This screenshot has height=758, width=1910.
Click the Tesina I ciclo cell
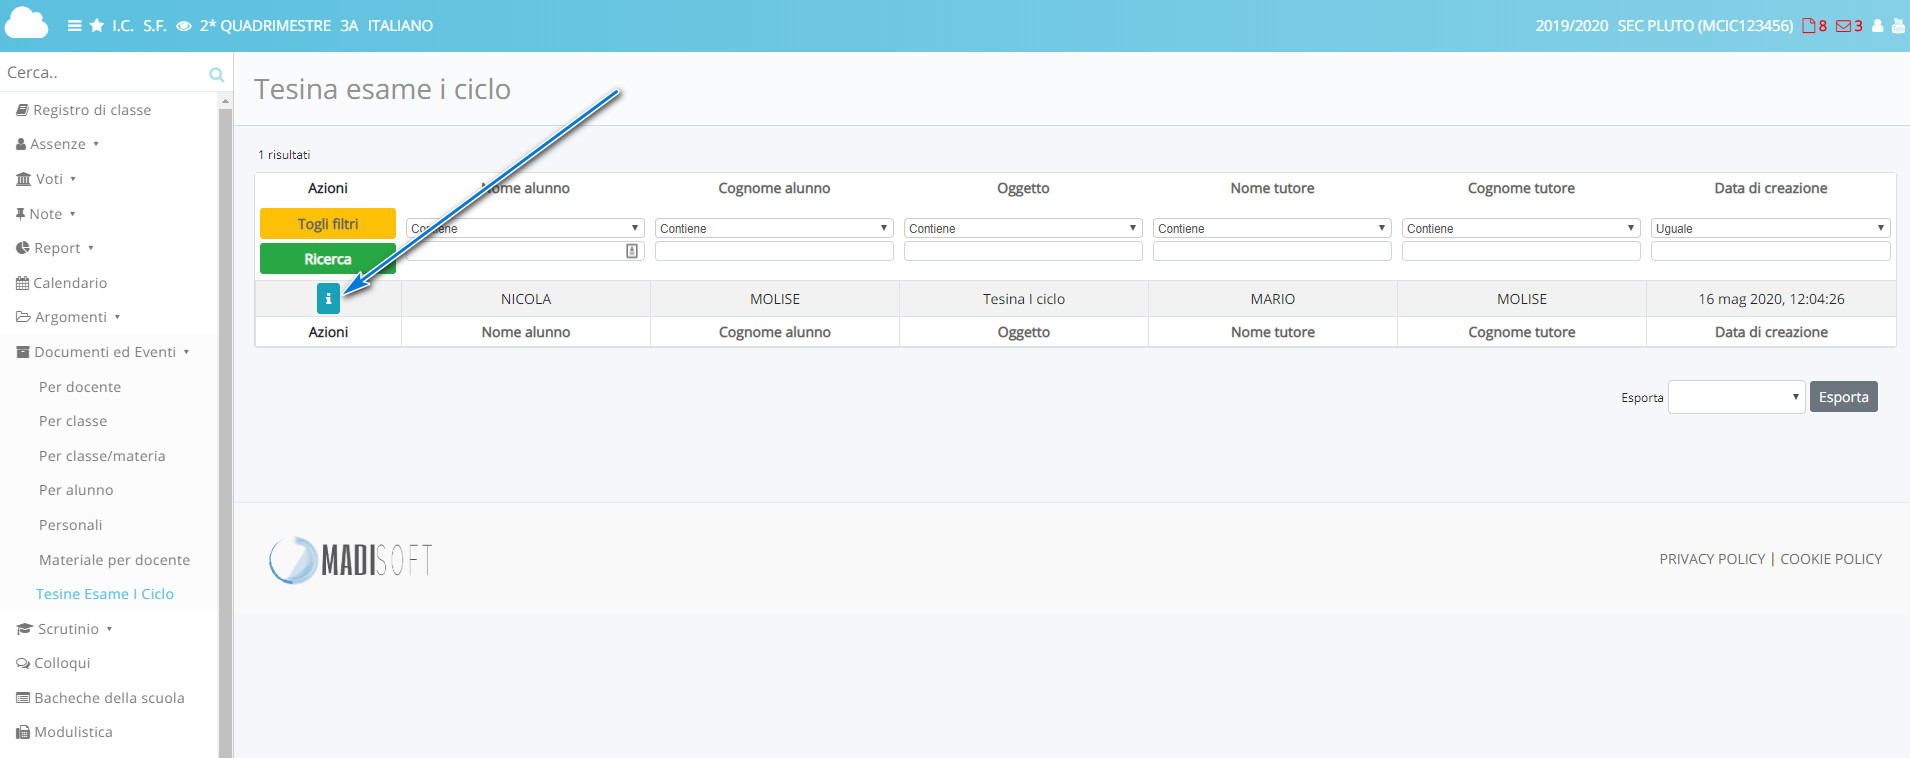(1024, 299)
